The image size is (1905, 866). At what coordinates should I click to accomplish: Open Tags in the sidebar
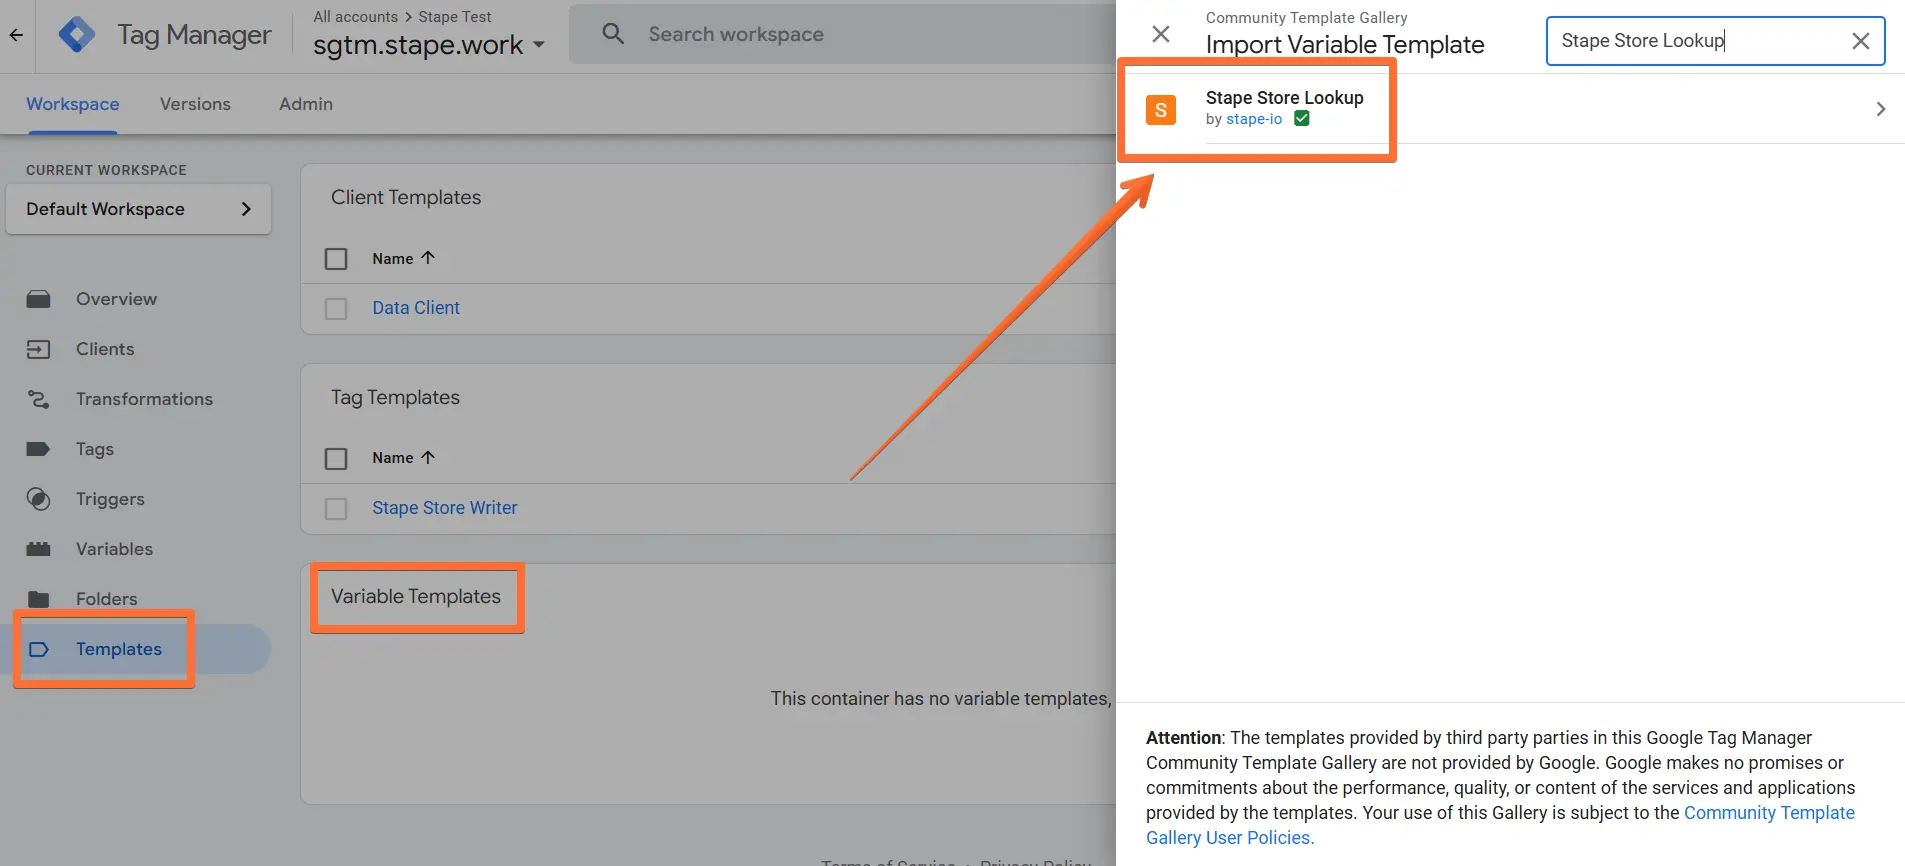(95, 449)
